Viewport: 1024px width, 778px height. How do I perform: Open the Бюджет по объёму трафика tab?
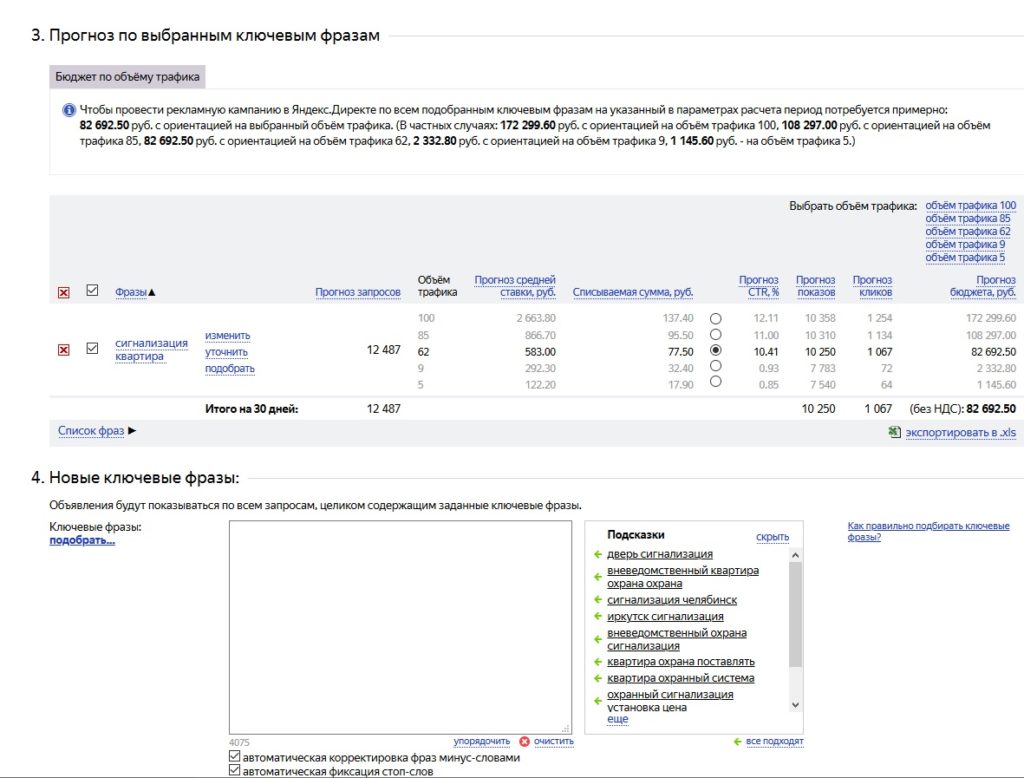click(127, 76)
